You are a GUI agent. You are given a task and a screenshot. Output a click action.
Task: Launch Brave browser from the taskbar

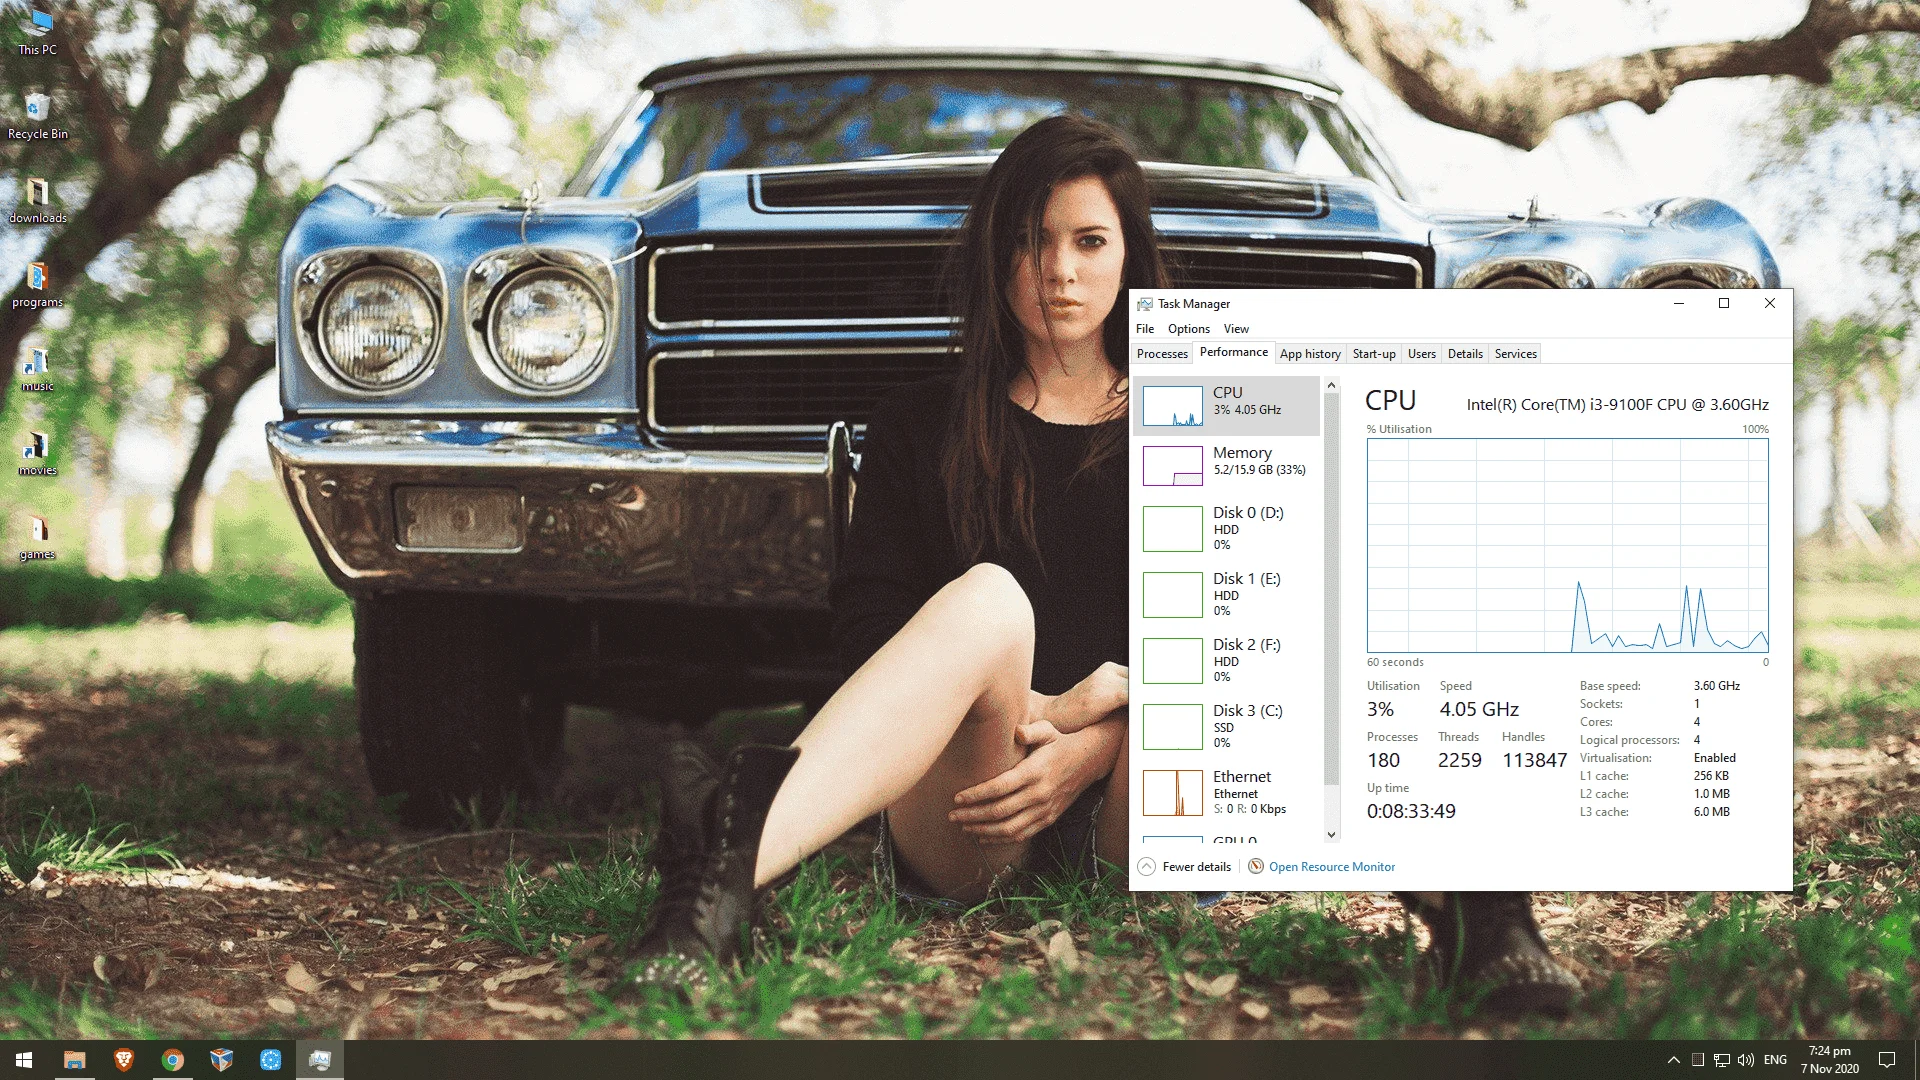tap(123, 1060)
